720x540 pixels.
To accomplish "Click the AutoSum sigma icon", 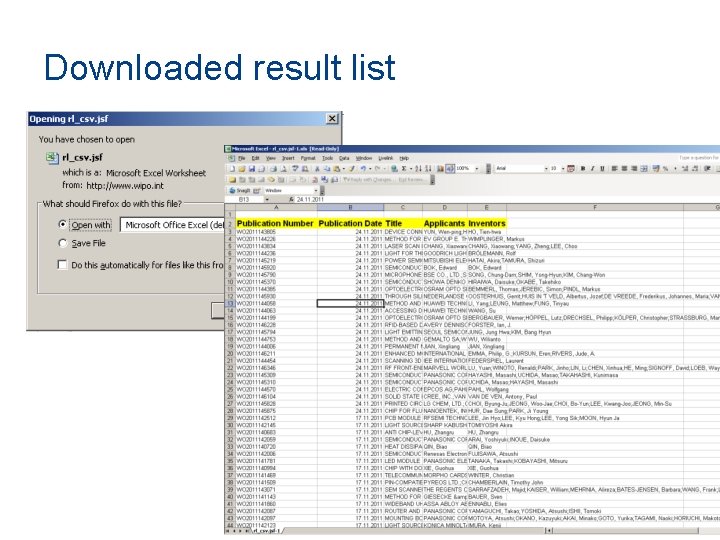I will (404, 169).
